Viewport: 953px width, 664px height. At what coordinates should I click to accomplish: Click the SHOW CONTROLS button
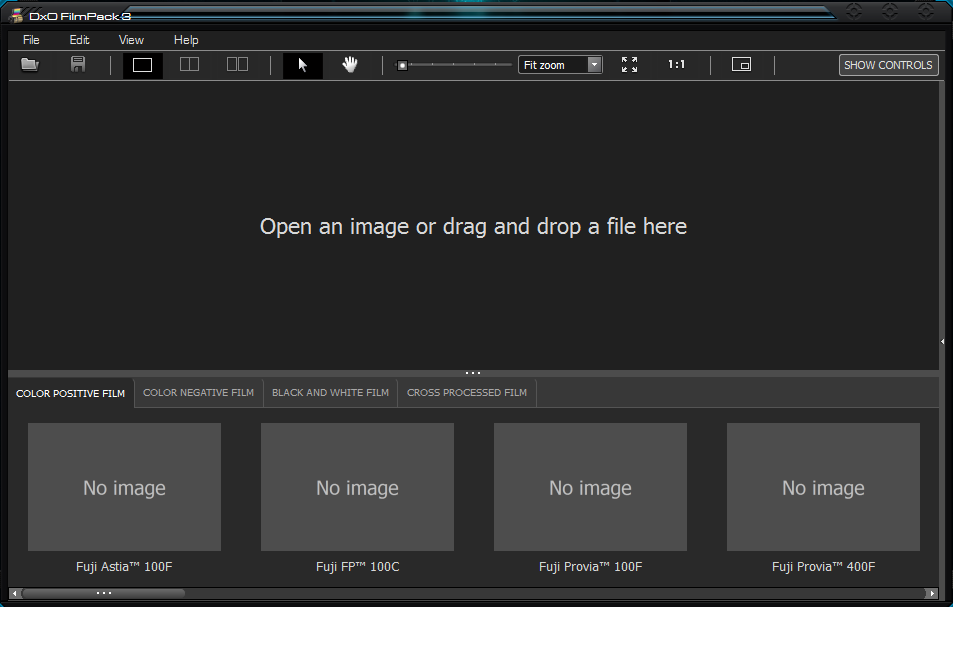coord(888,65)
